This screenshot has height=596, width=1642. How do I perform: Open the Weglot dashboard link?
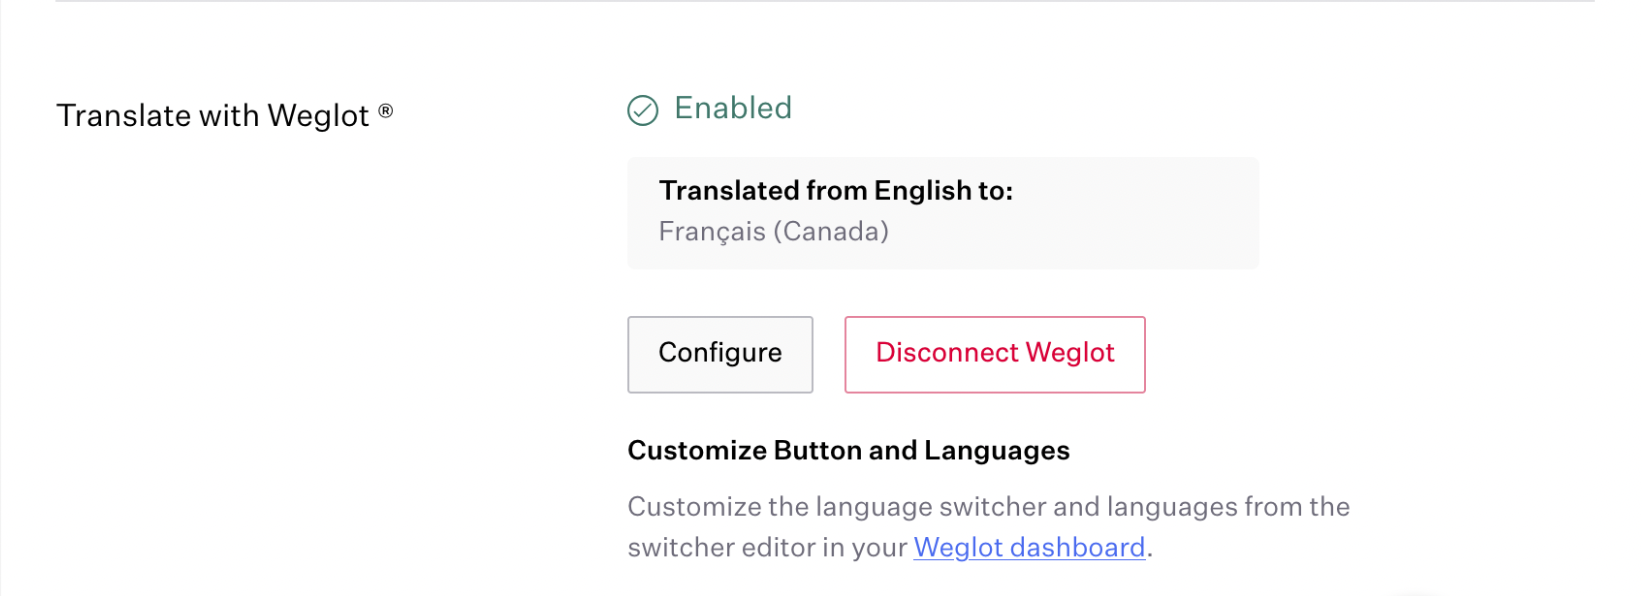point(1029,547)
